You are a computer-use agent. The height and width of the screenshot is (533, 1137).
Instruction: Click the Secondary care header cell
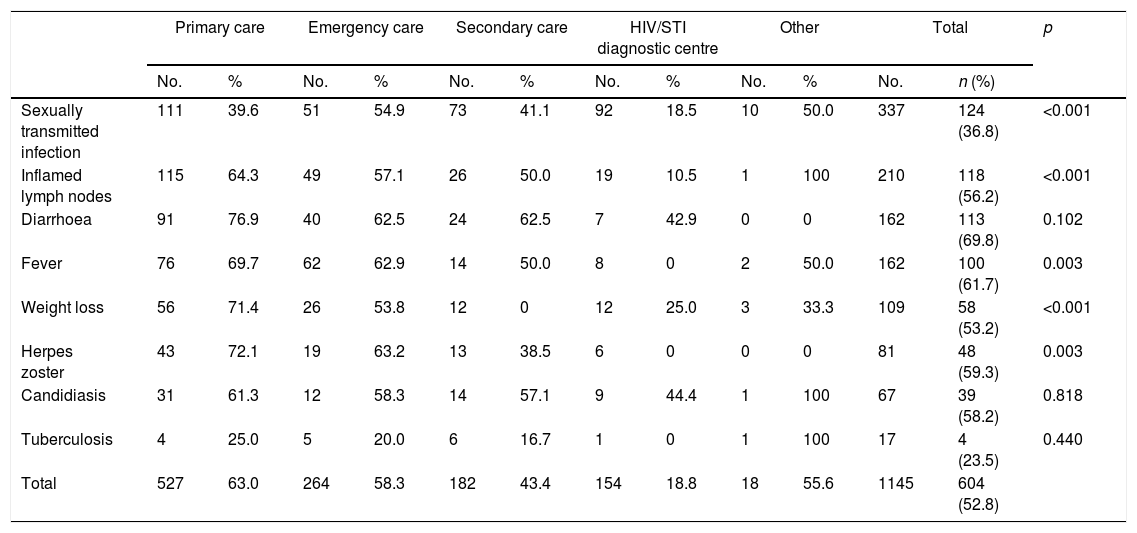[511, 28]
